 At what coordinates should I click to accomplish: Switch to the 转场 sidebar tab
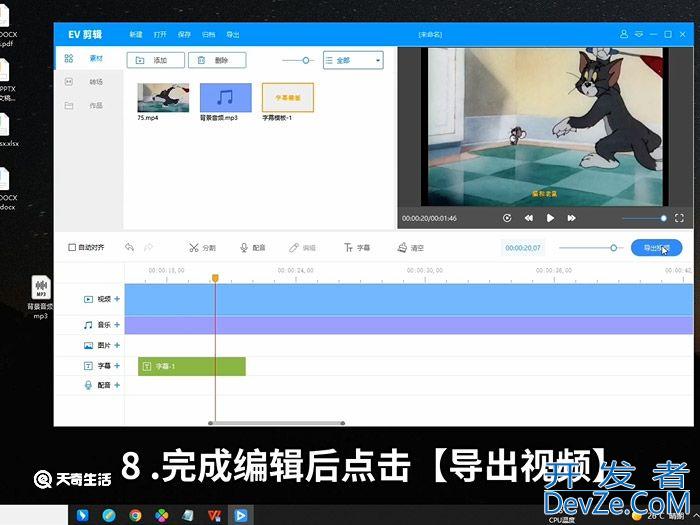pyautogui.click(x=88, y=82)
